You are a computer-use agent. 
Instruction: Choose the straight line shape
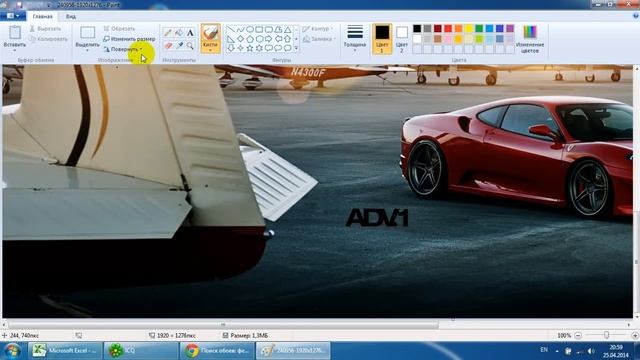coord(231,30)
